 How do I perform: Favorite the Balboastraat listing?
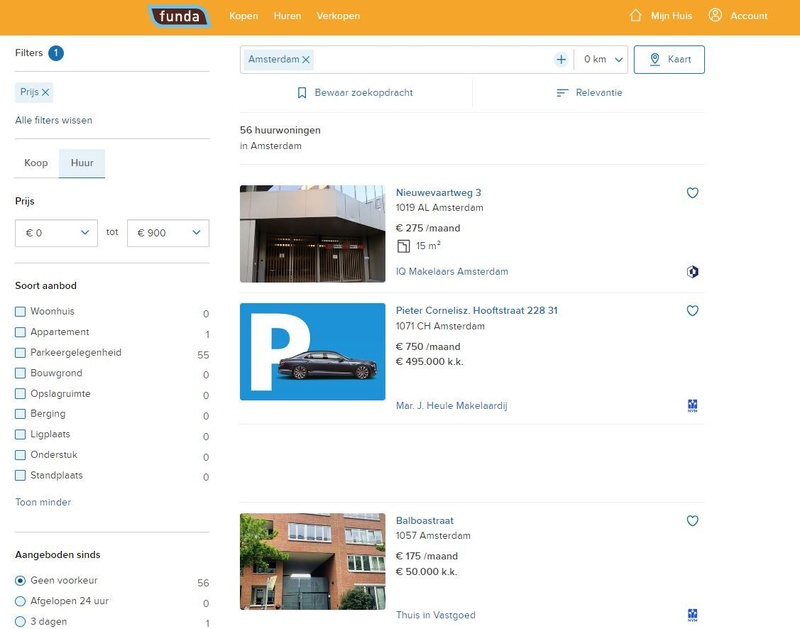coord(692,521)
